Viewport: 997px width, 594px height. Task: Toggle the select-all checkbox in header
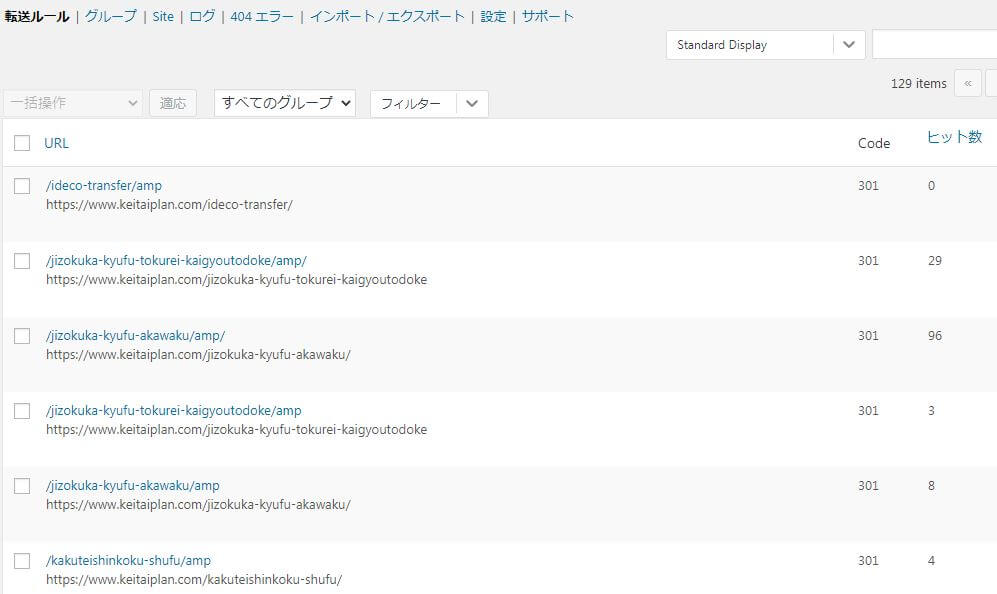pos(22,143)
